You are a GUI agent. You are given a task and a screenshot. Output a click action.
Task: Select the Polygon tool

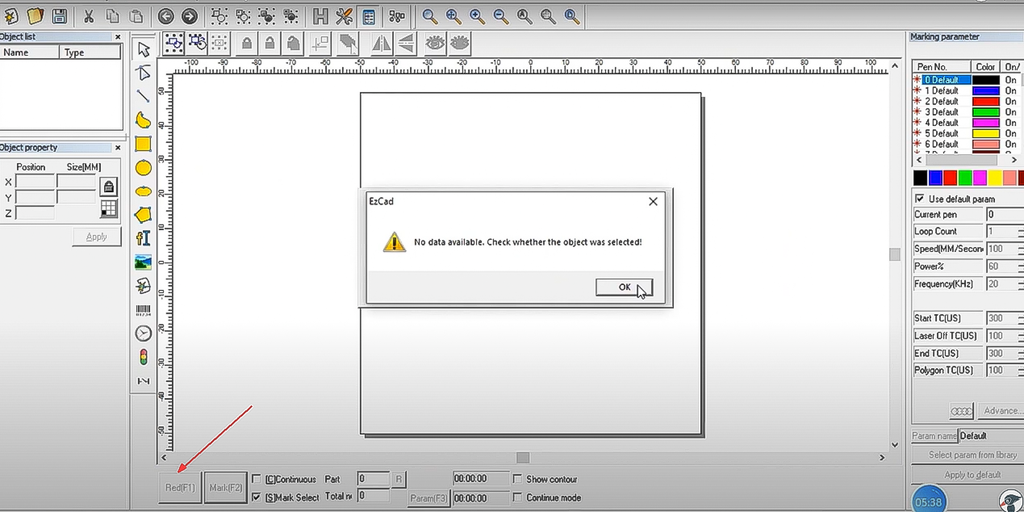(x=144, y=215)
